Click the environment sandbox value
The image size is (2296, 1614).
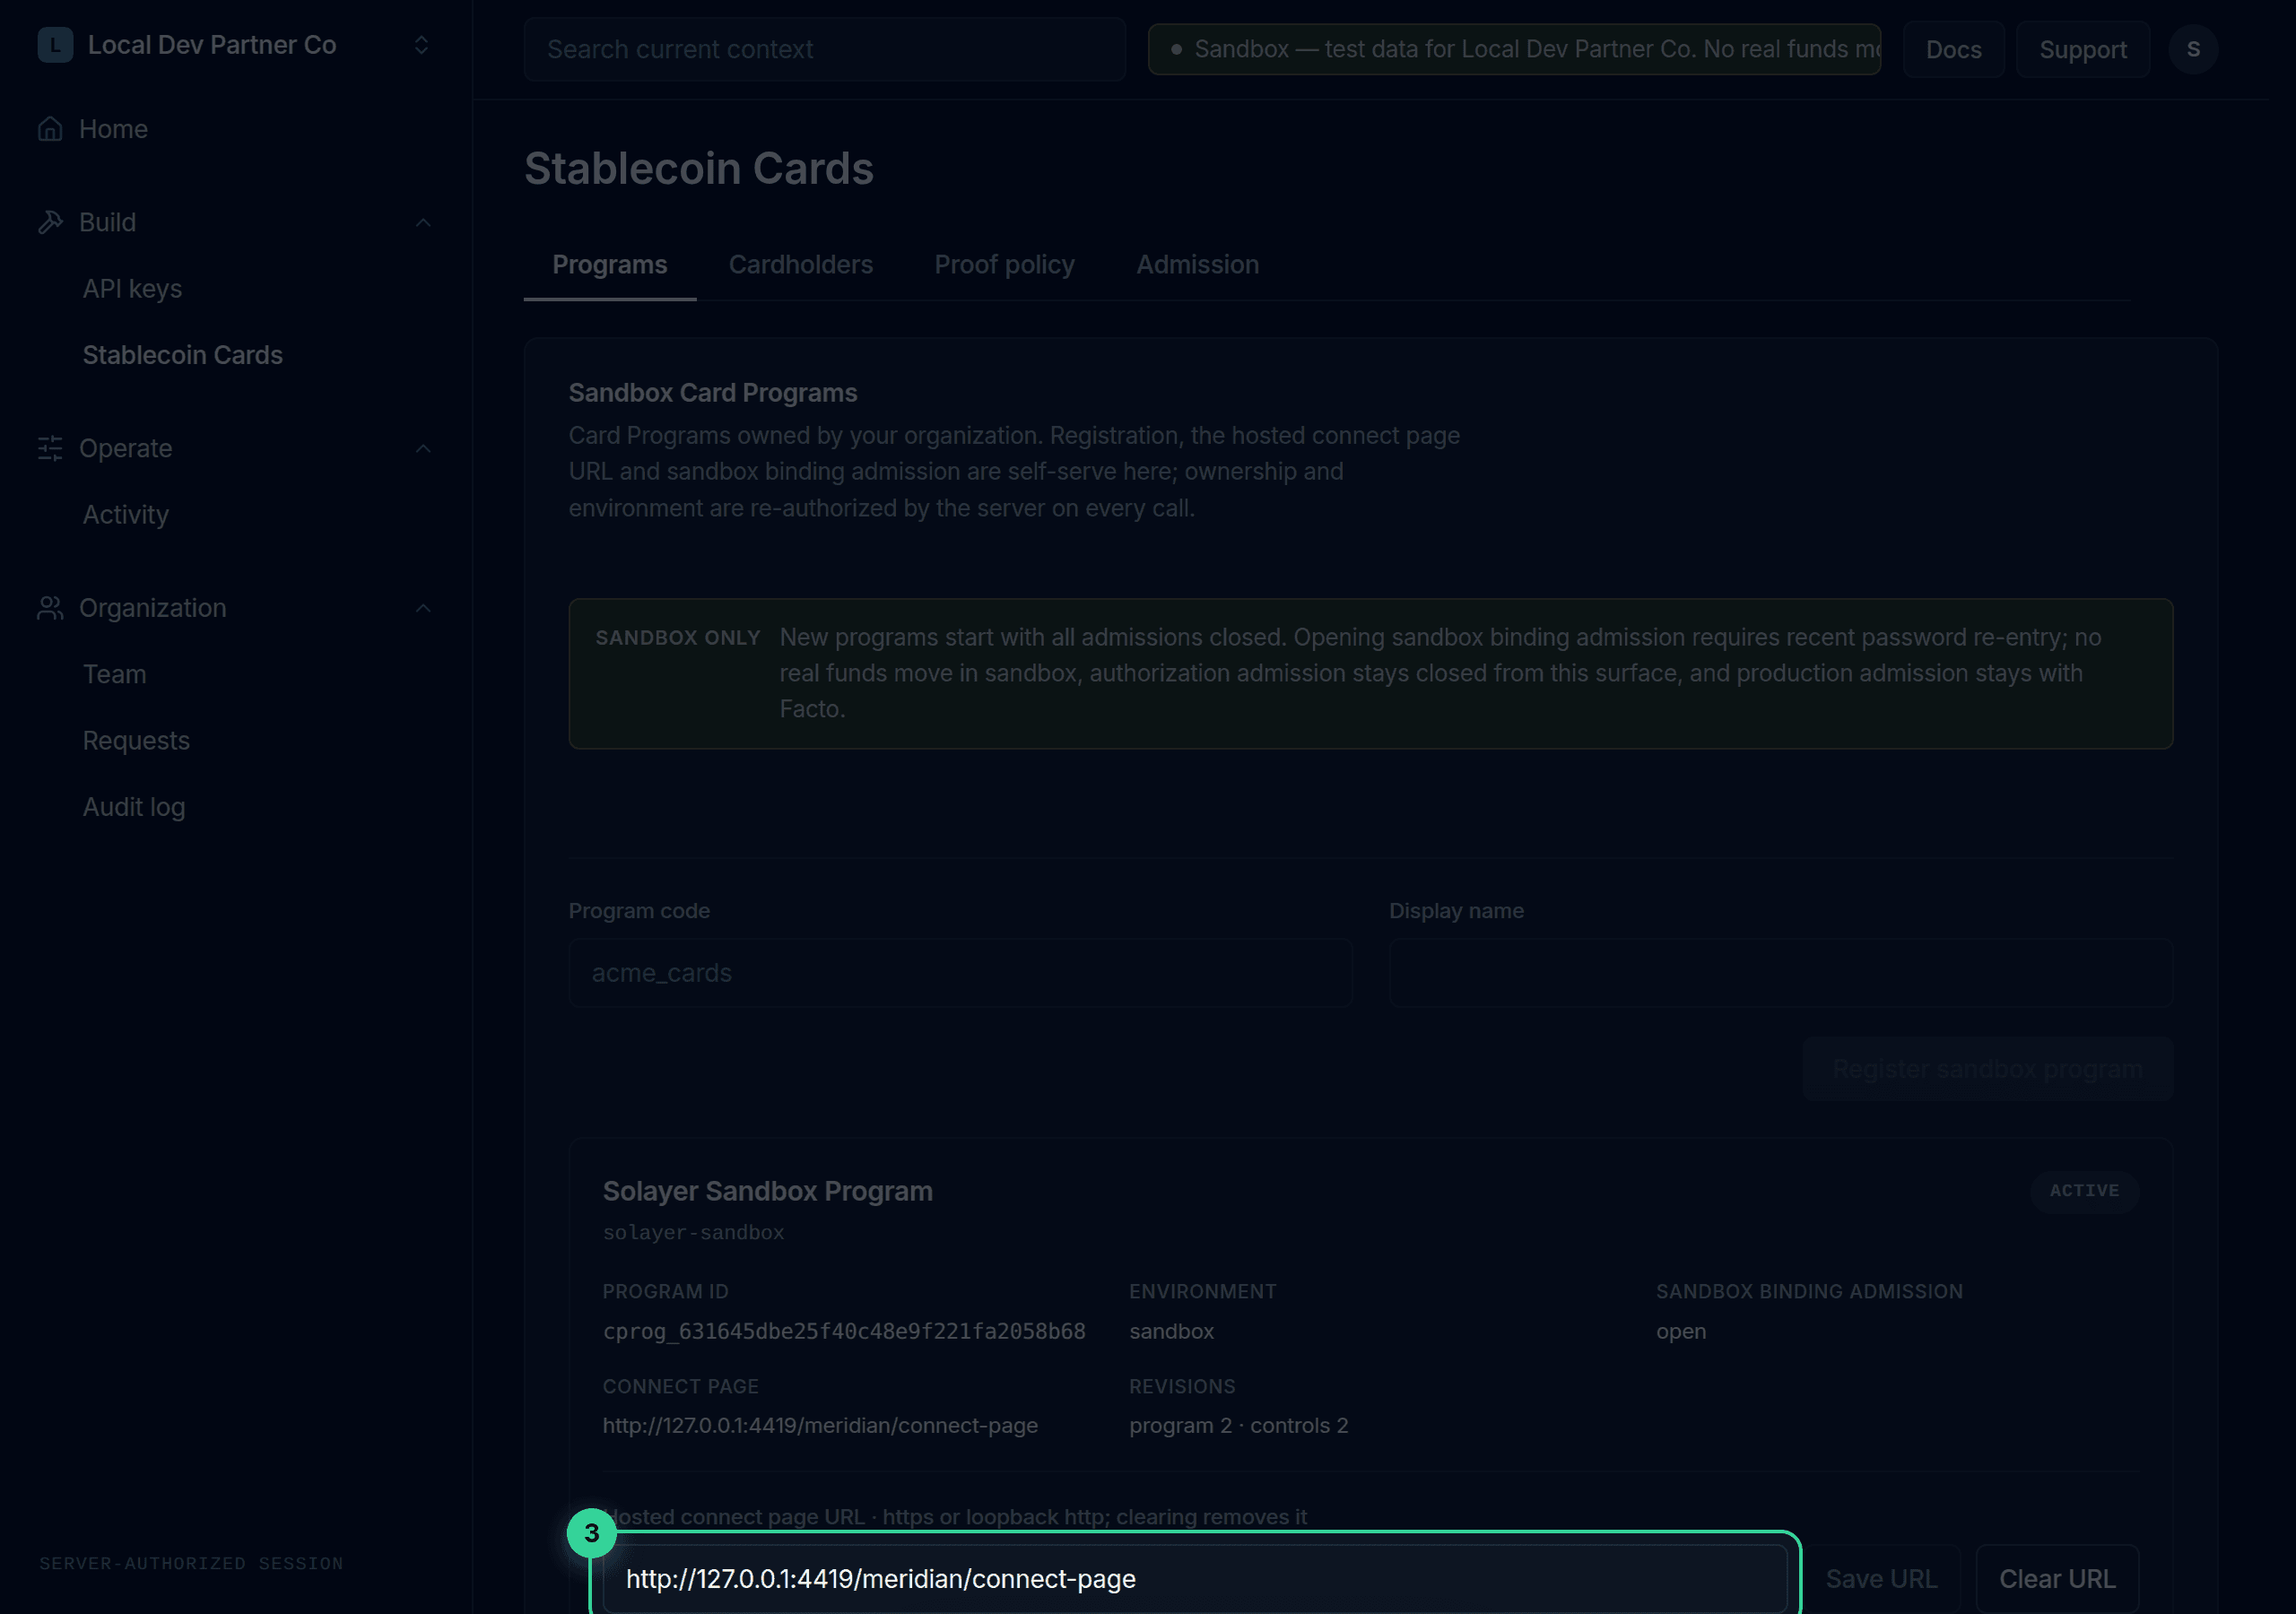(1171, 1331)
